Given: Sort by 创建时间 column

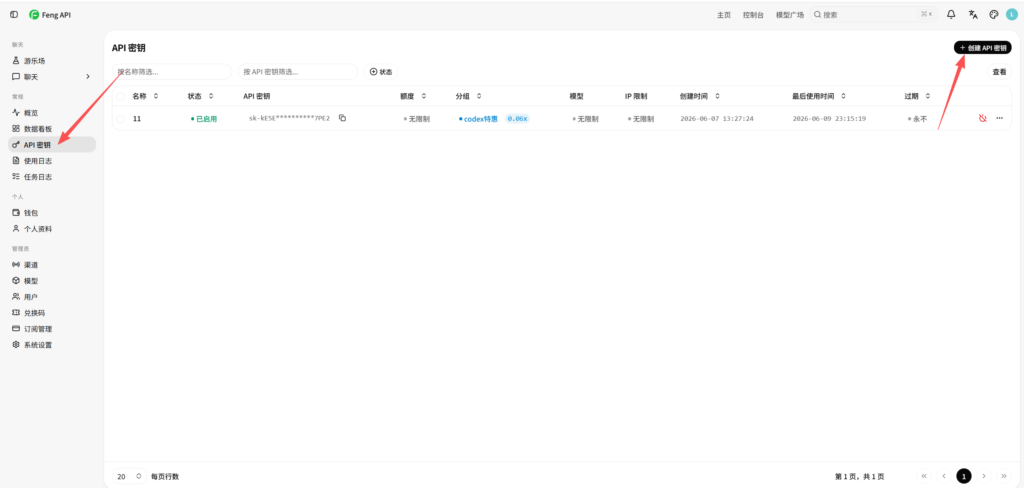Looking at the screenshot, I should click(699, 96).
